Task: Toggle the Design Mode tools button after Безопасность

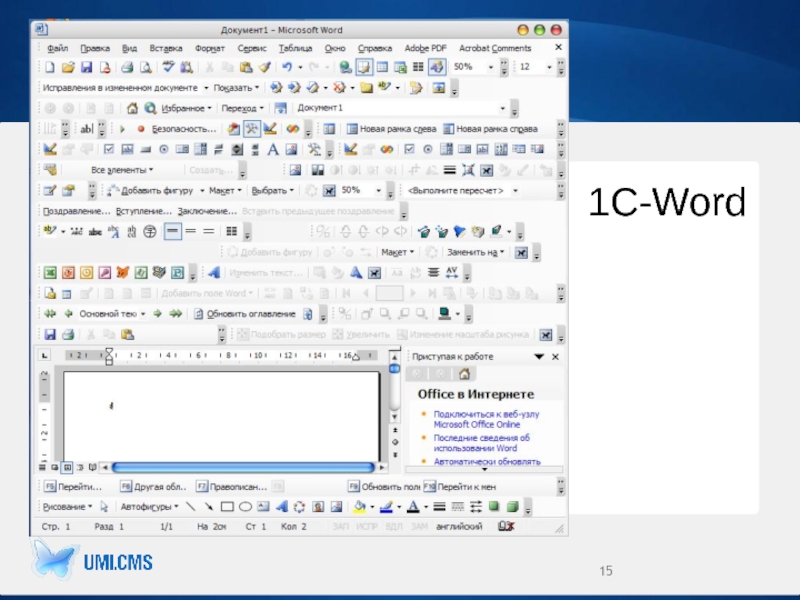Action: [252, 129]
